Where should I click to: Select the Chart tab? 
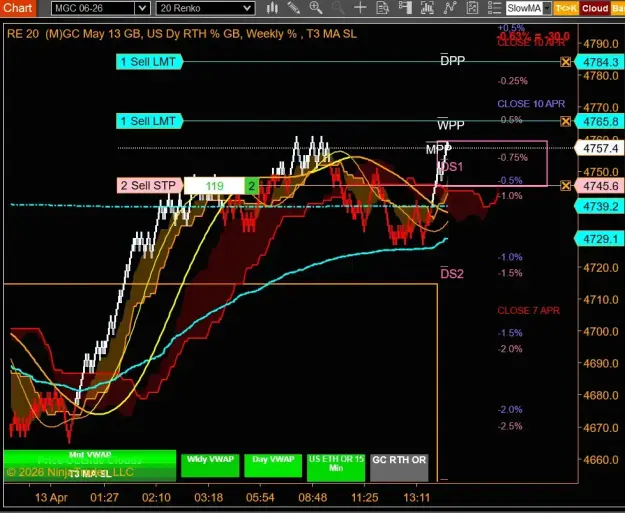(18, 8)
